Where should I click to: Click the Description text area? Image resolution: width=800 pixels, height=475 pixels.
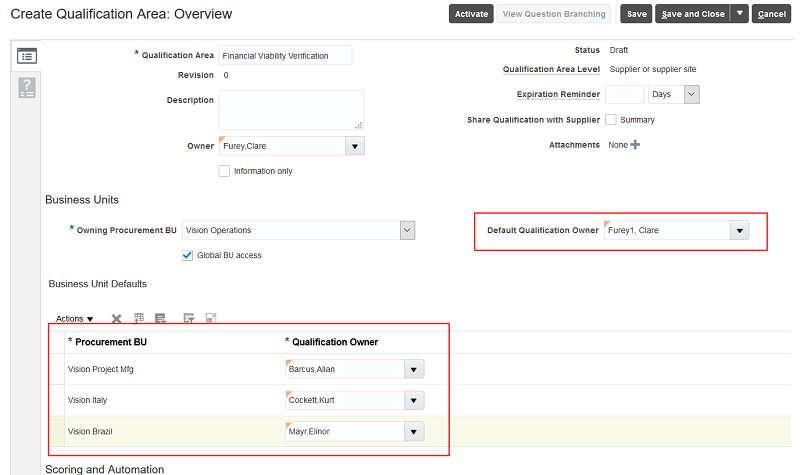[290, 109]
